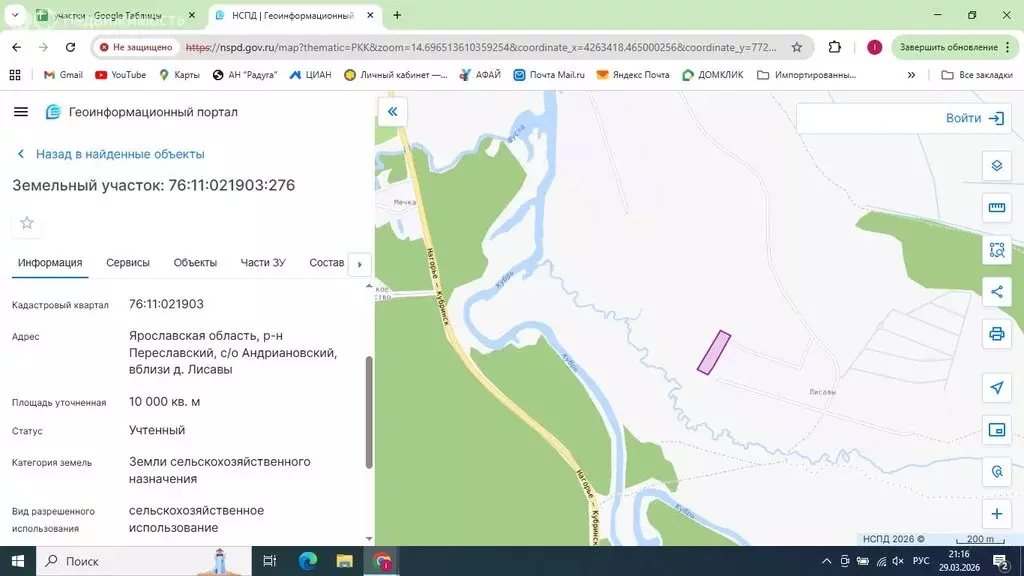Print the map view
Image resolution: width=1024 pixels, height=576 pixels.
point(996,334)
